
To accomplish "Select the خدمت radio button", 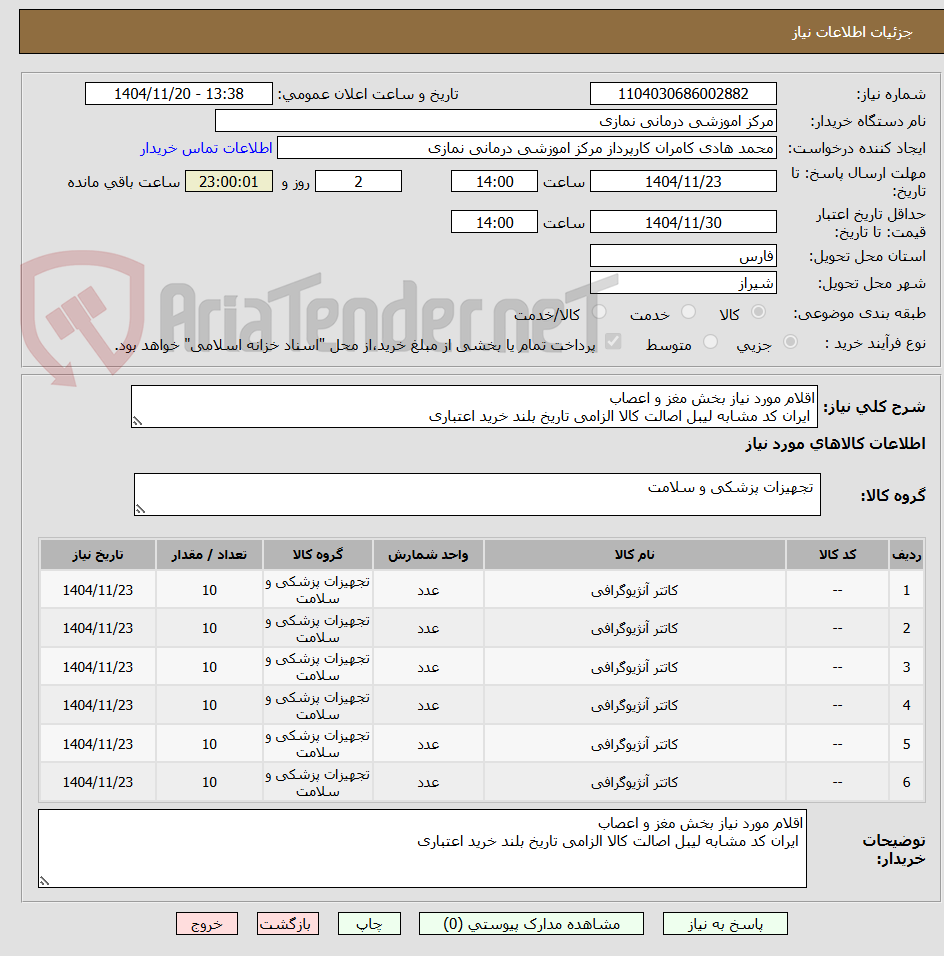I will coord(688,312).
